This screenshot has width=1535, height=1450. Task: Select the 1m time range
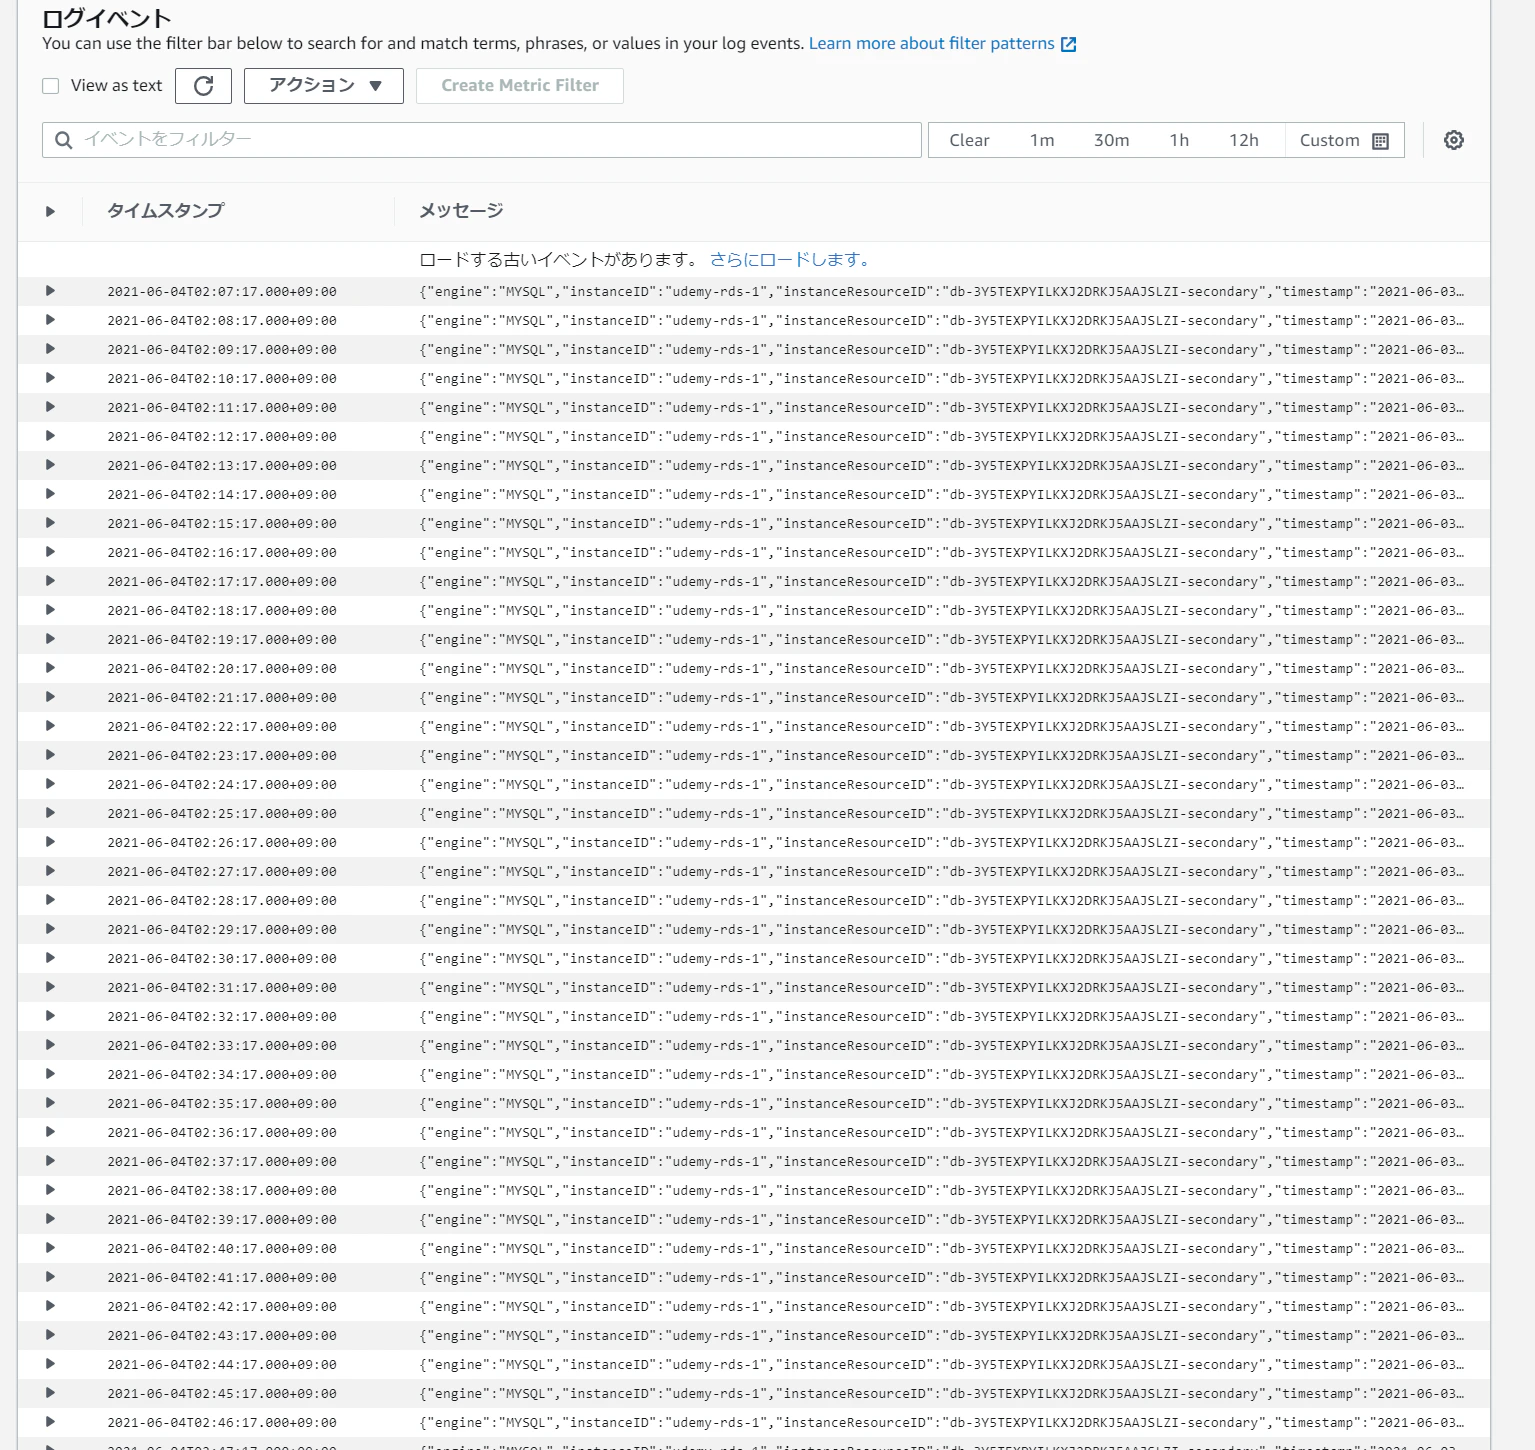pos(1042,140)
